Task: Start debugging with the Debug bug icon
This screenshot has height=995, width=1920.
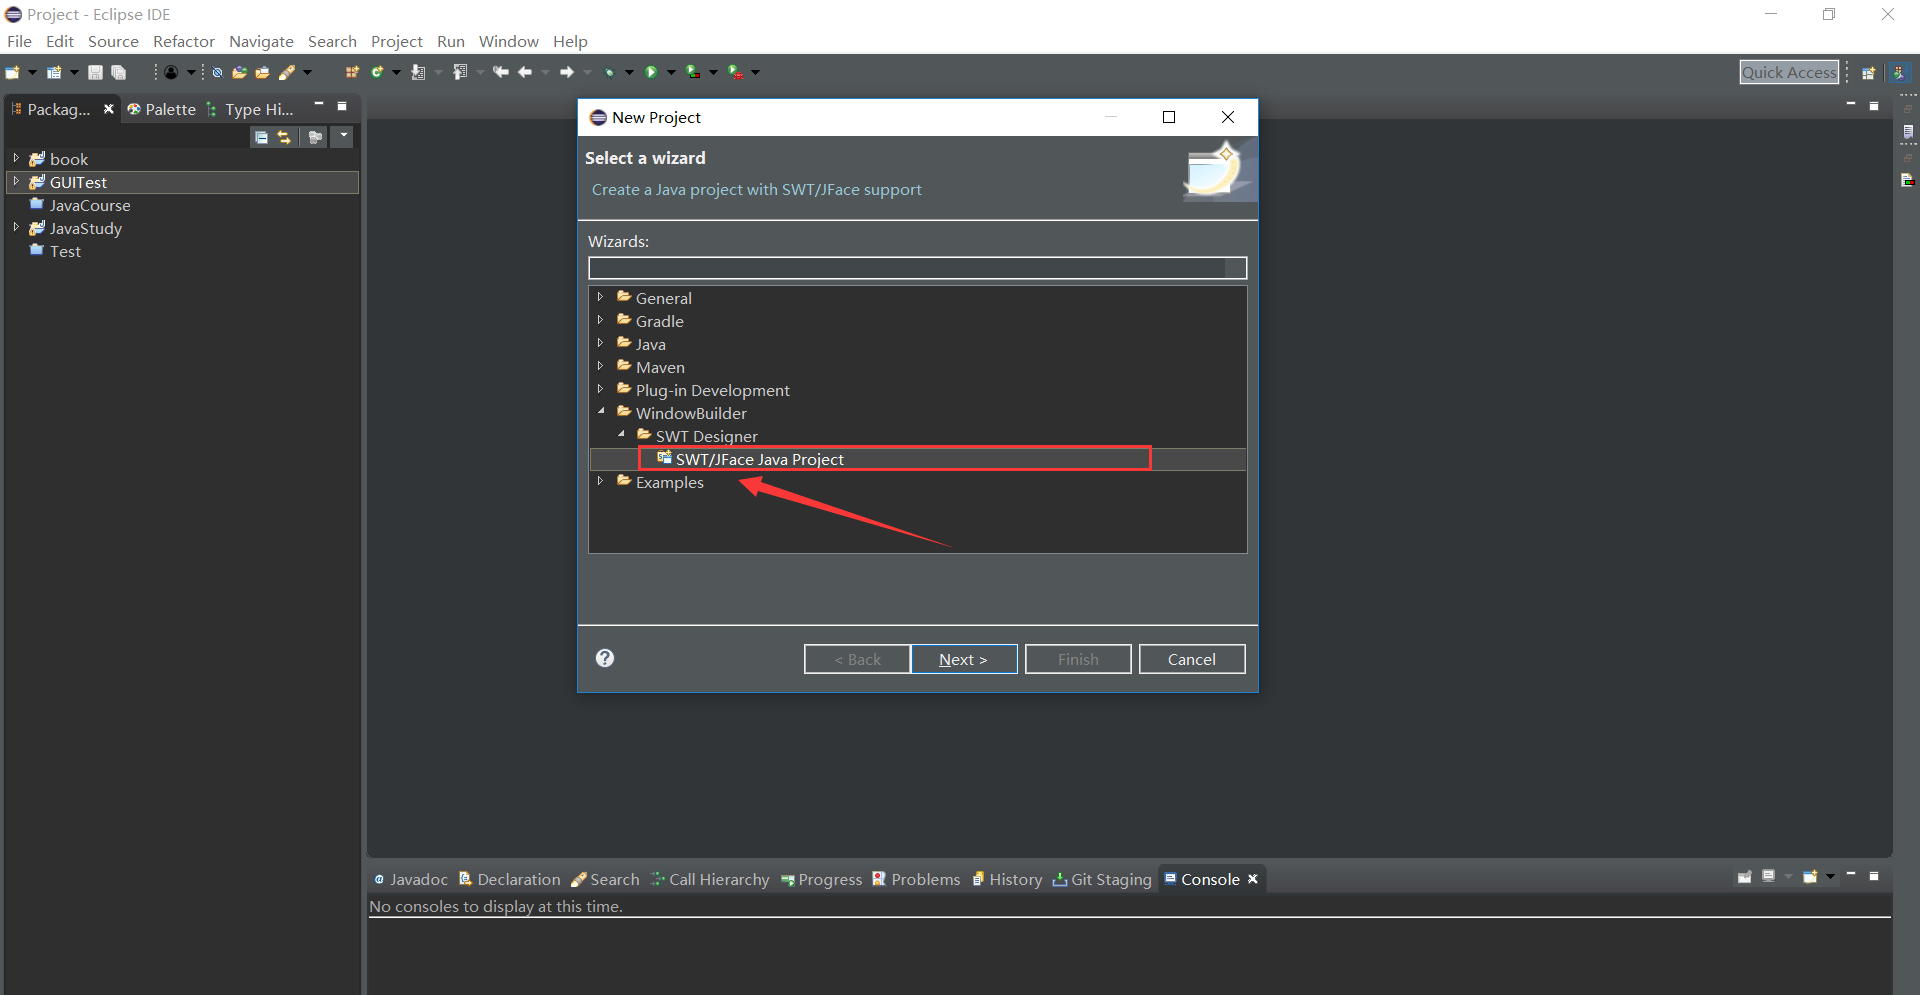Action: click(610, 71)
